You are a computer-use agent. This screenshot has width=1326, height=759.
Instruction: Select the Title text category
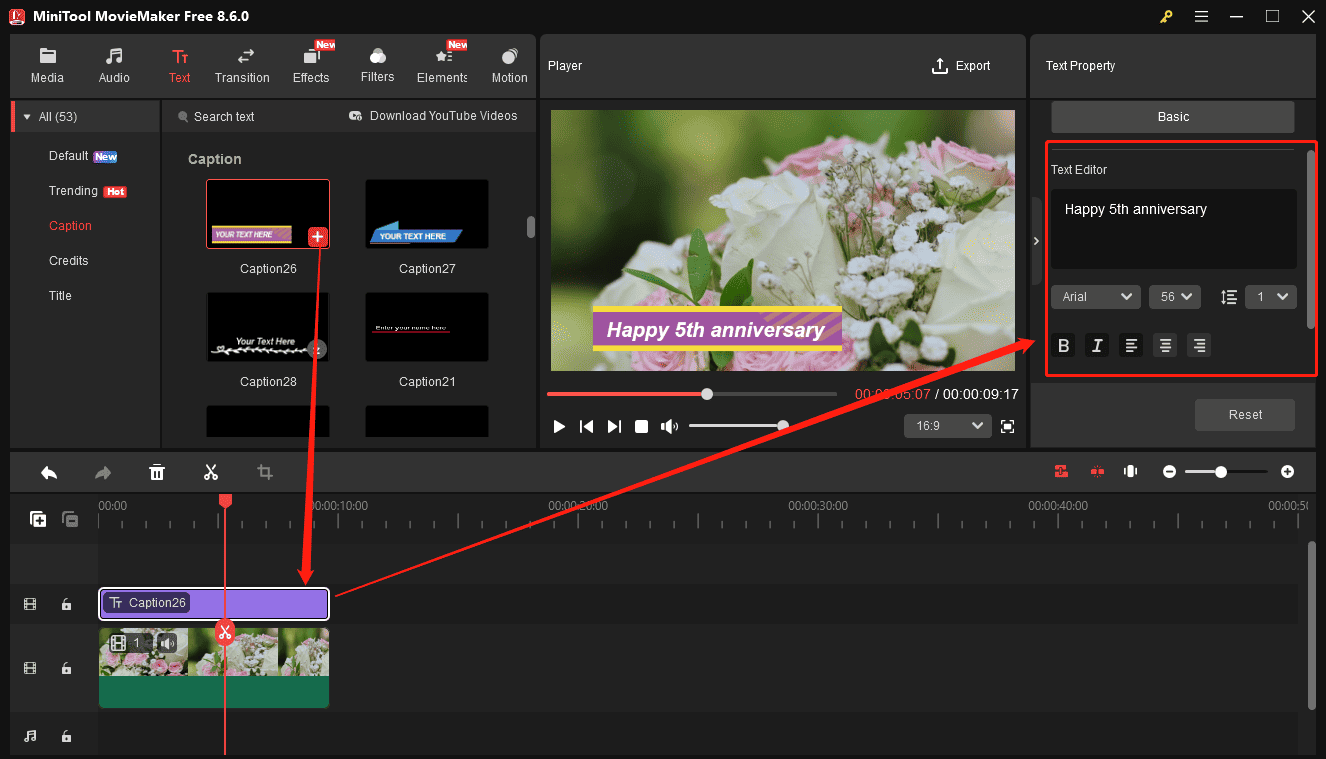coord(60,296)
